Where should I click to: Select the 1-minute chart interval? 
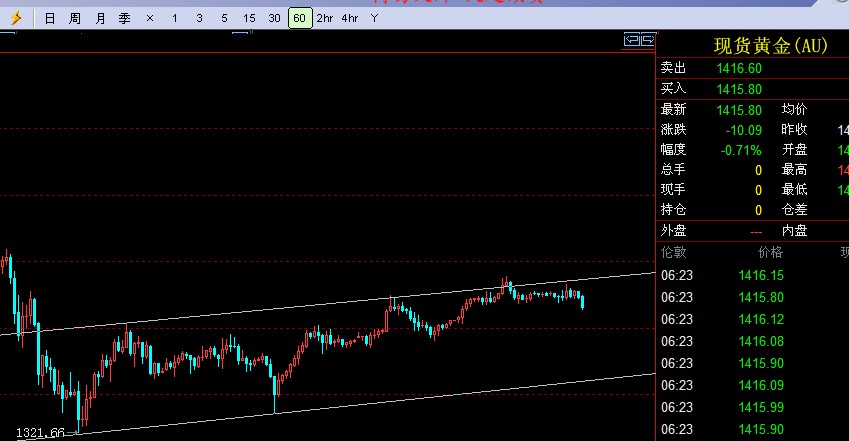pos(174,18)
